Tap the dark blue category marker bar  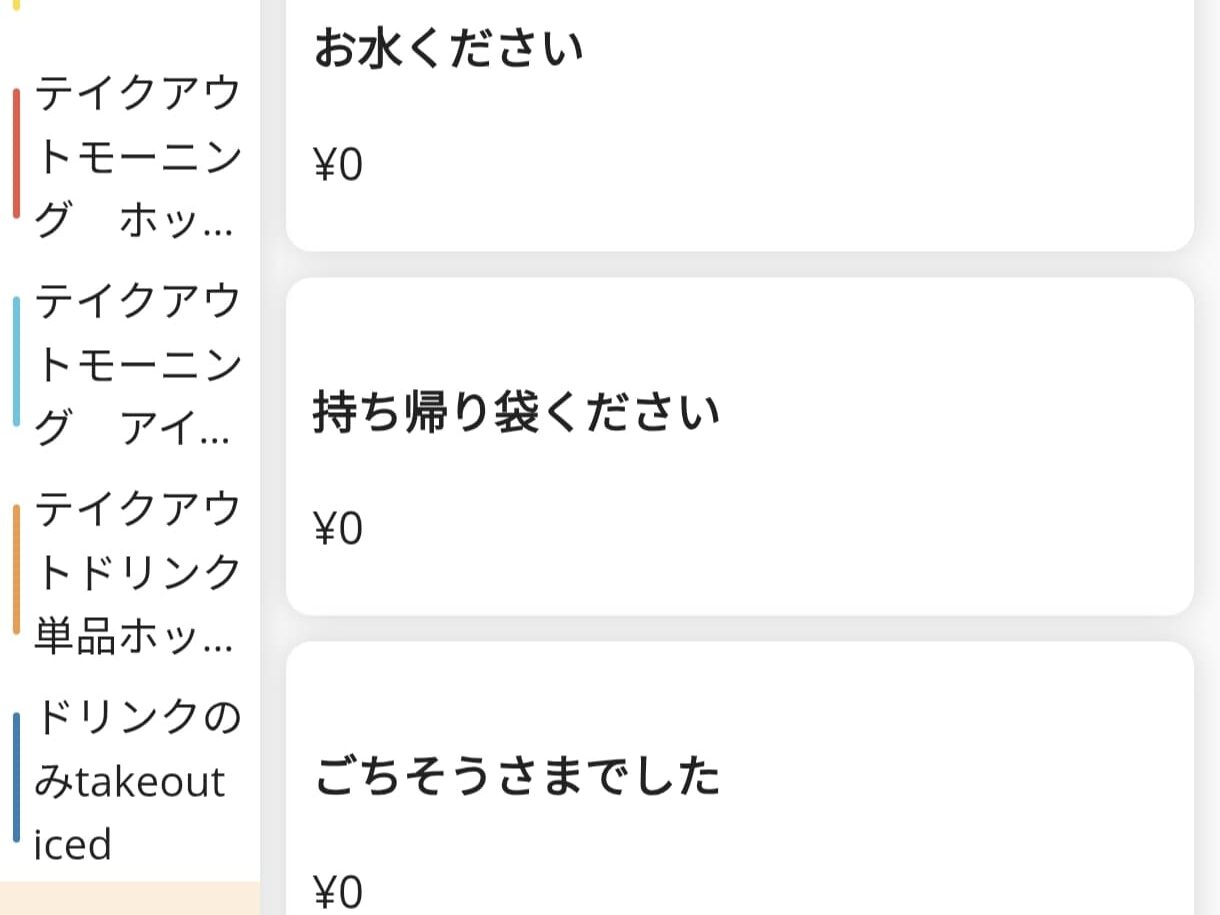pyautogui.click(x=16, y=777)
